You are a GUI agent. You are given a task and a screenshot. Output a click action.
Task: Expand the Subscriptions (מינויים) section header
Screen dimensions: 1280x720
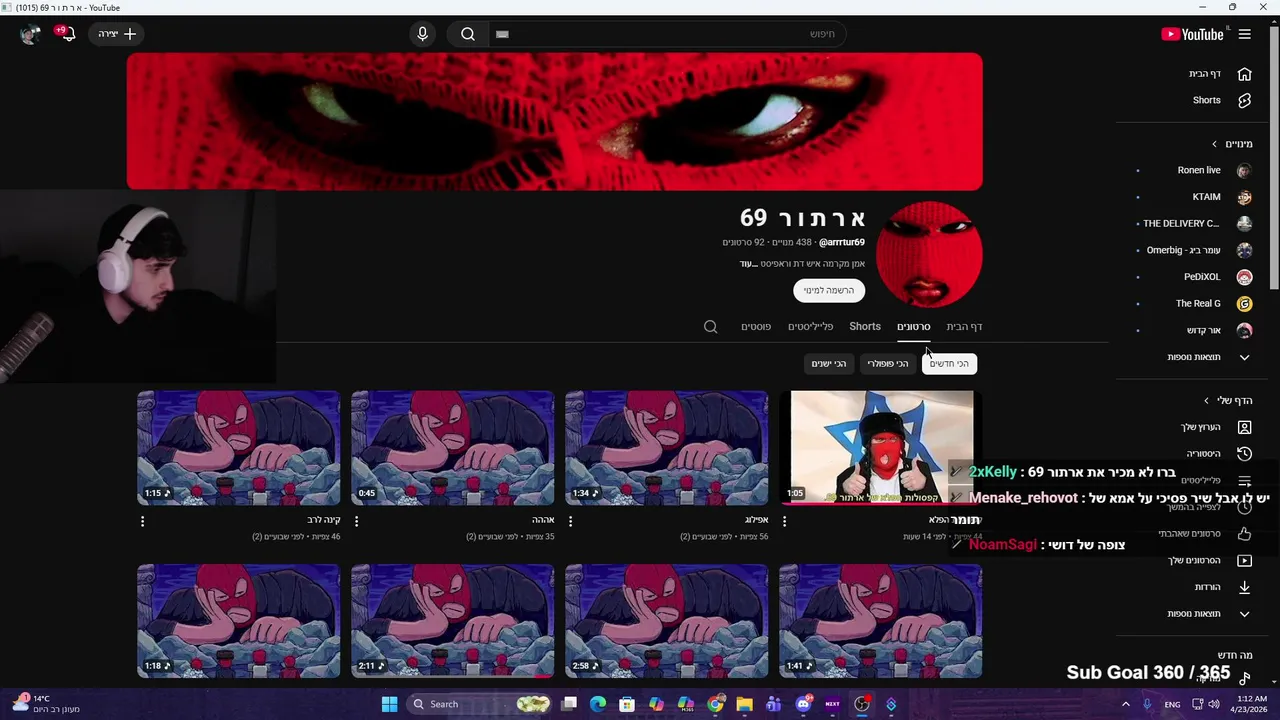point(1231,144)
